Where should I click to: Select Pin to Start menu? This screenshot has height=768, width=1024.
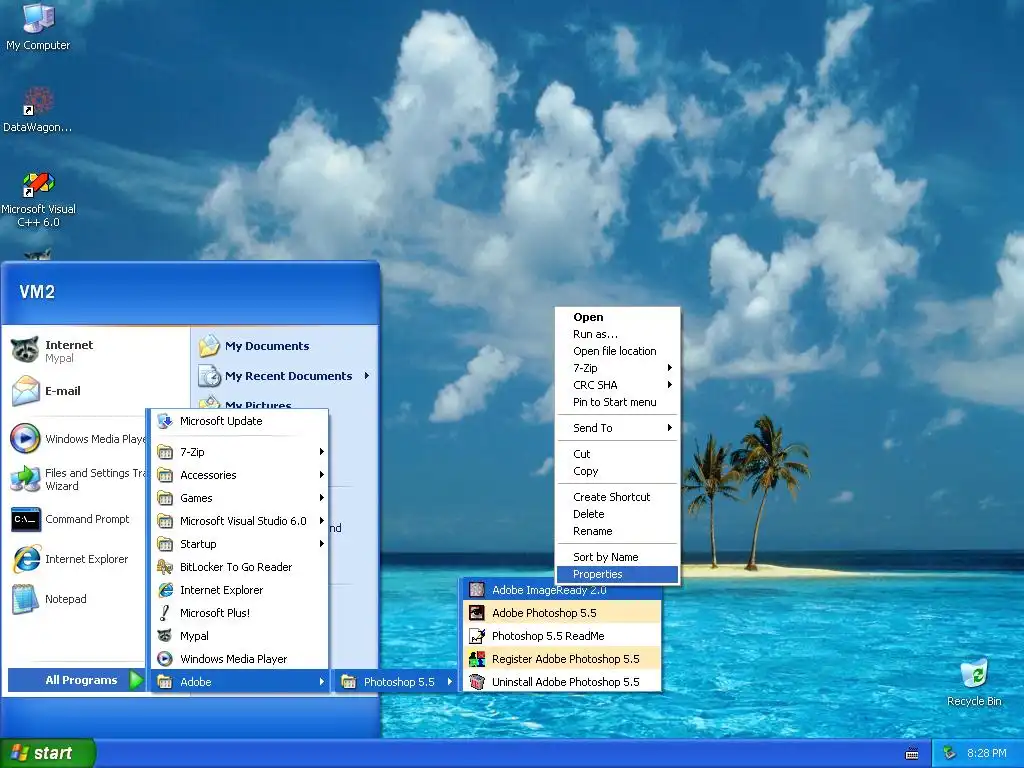[x=617, y=402]
